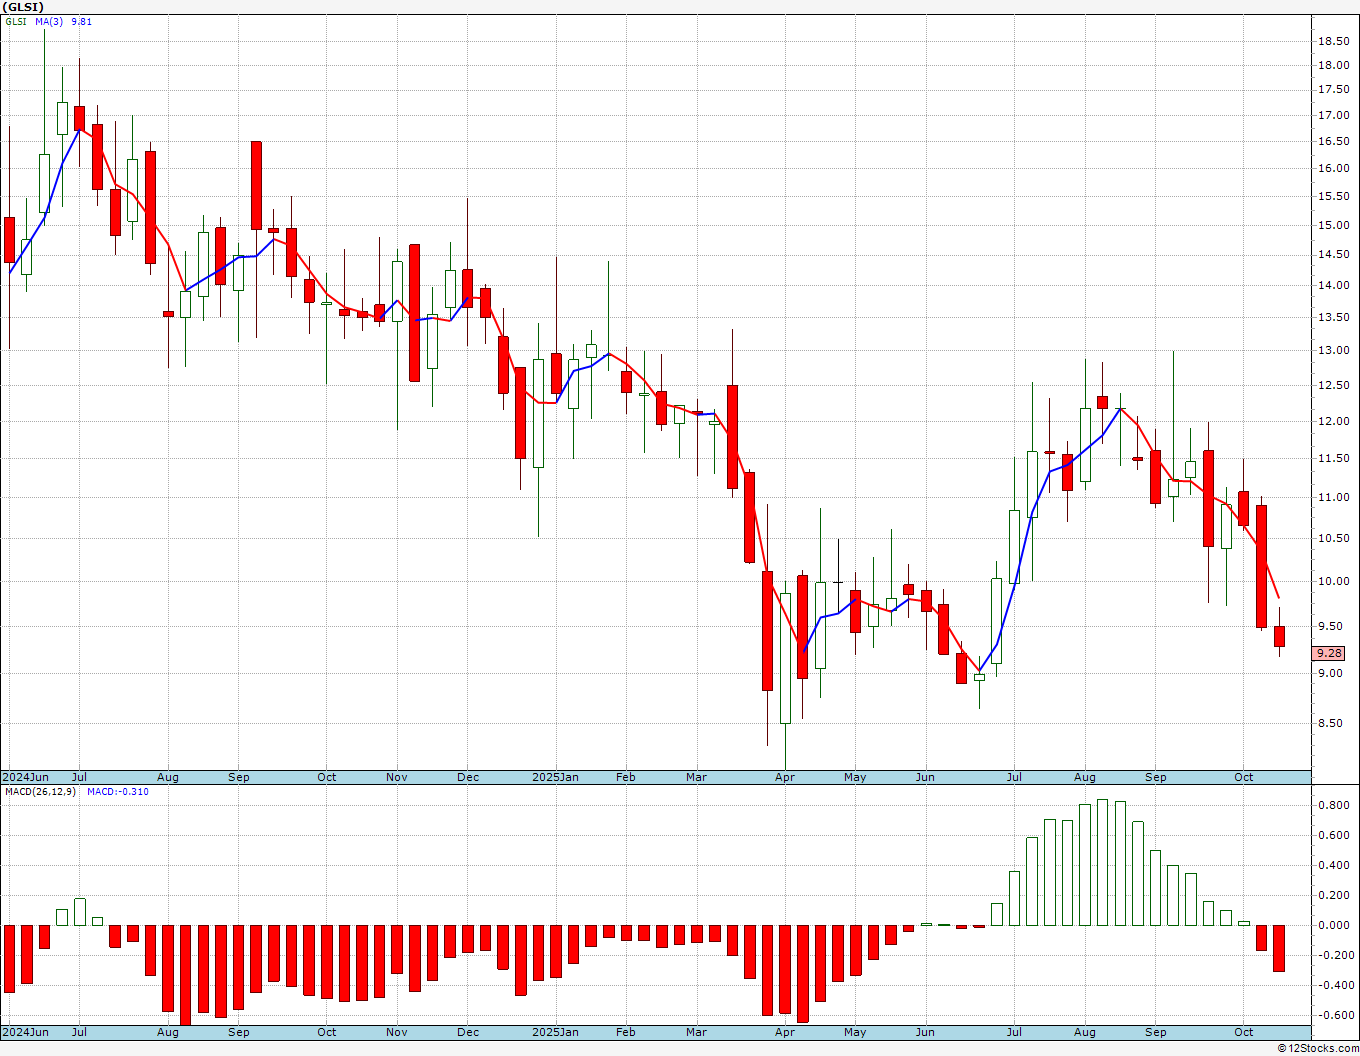The image size is (1360, 1056).
Task: Click the 16.00 price axis label
Action: pos(1333,168)
